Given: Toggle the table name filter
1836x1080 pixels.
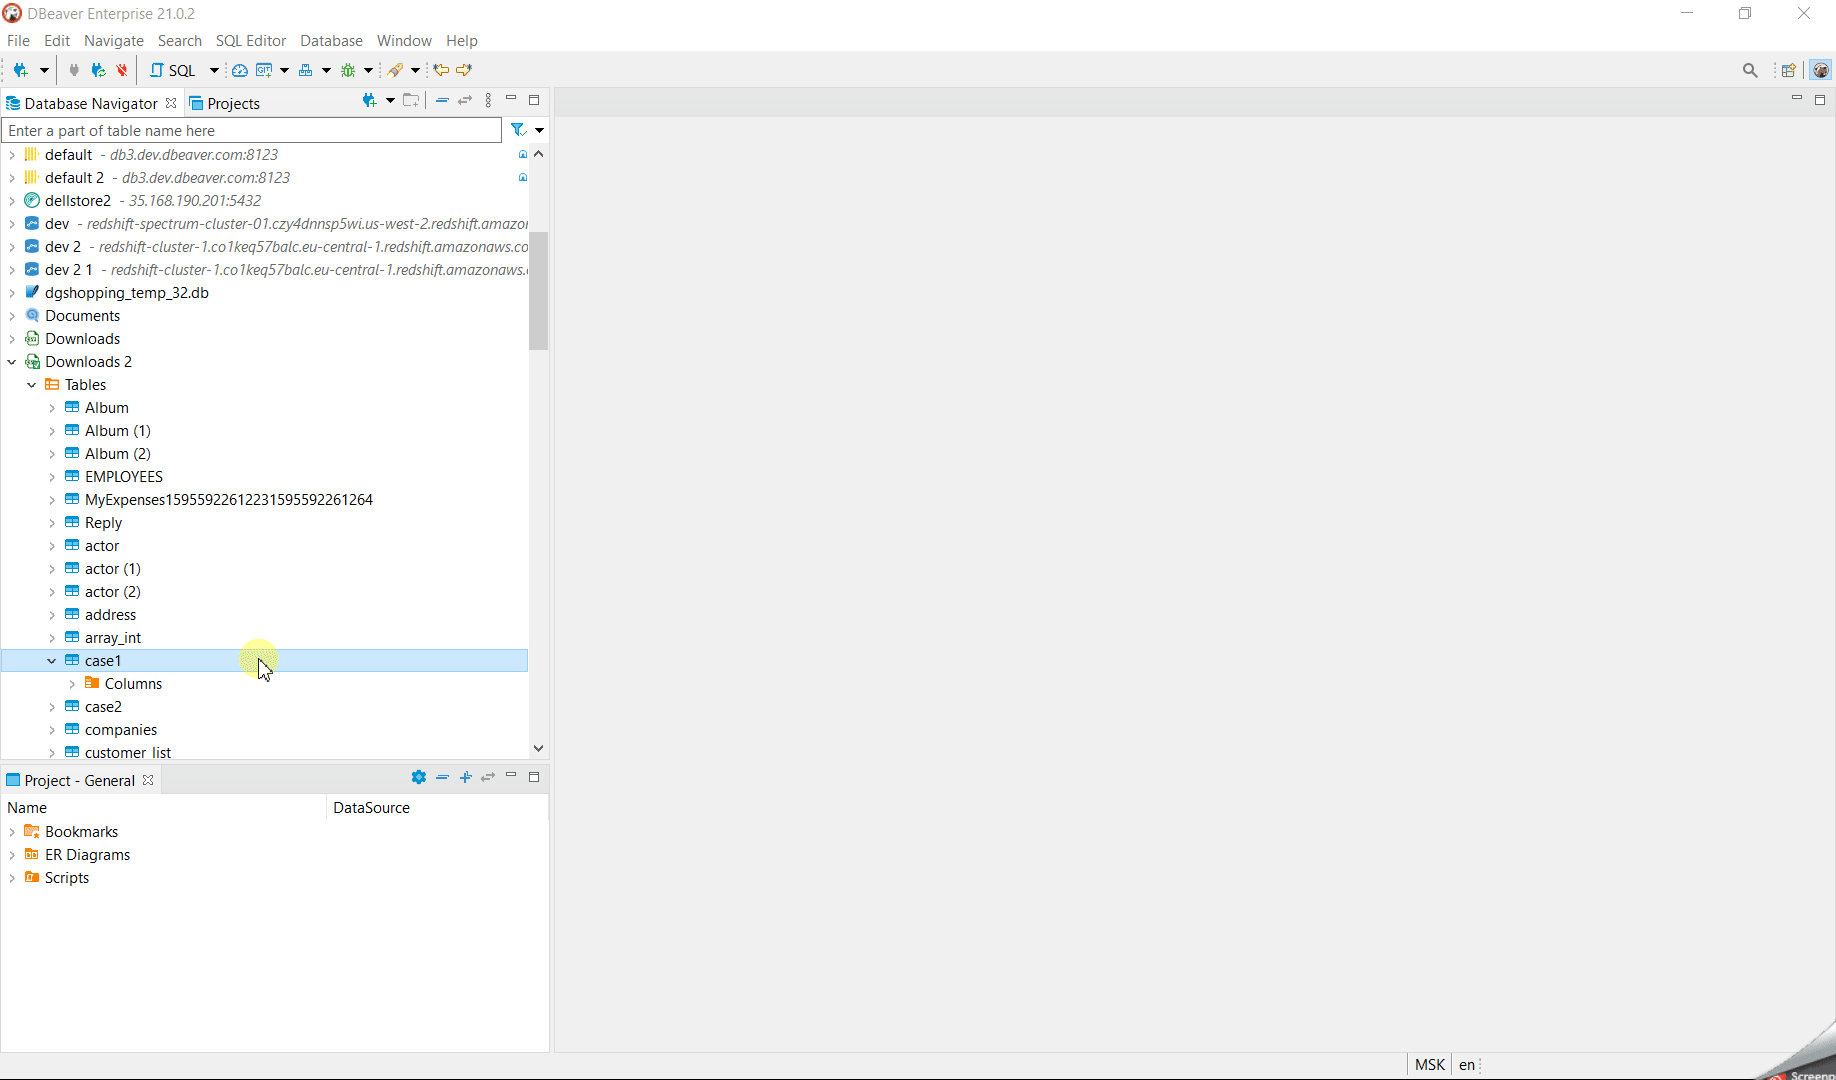Looking at the screenshot, I should tap(517, 130).
